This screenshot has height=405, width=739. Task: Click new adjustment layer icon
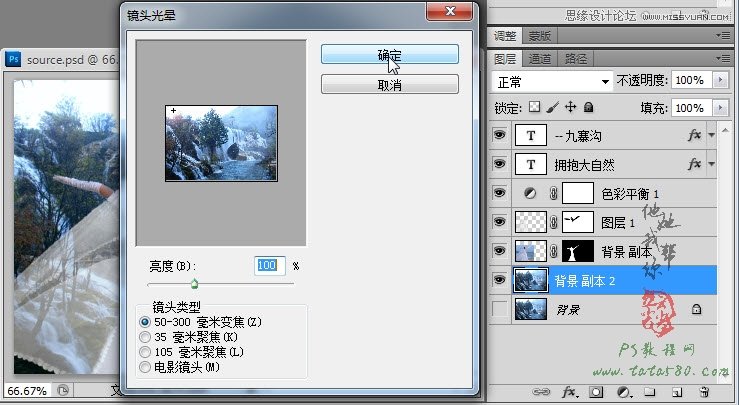point(624,392)
